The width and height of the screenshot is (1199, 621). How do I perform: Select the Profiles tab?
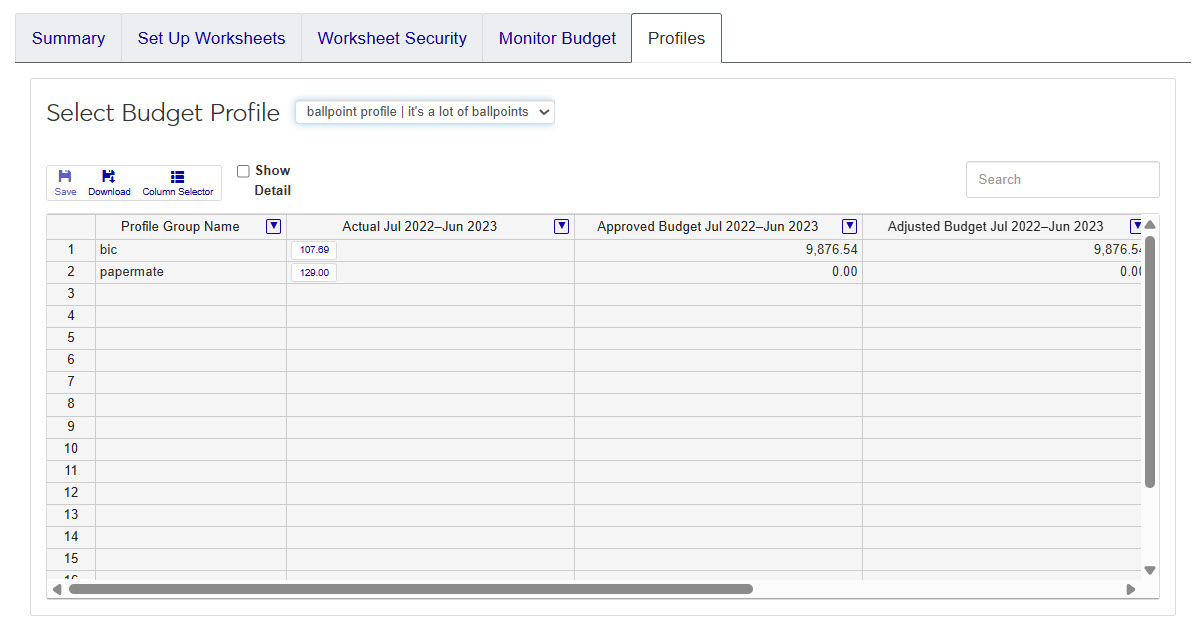[676, 38]
